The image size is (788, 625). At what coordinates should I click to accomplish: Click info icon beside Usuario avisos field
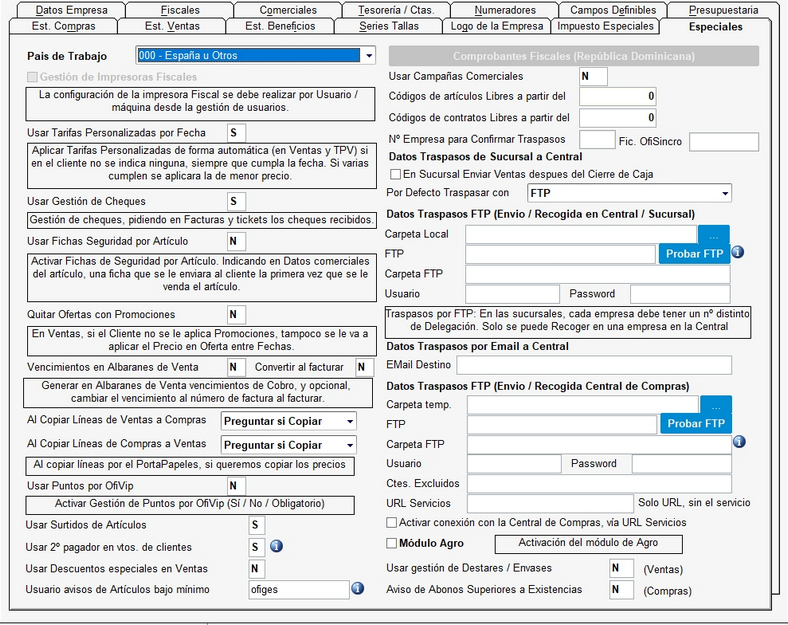[358, 588]
